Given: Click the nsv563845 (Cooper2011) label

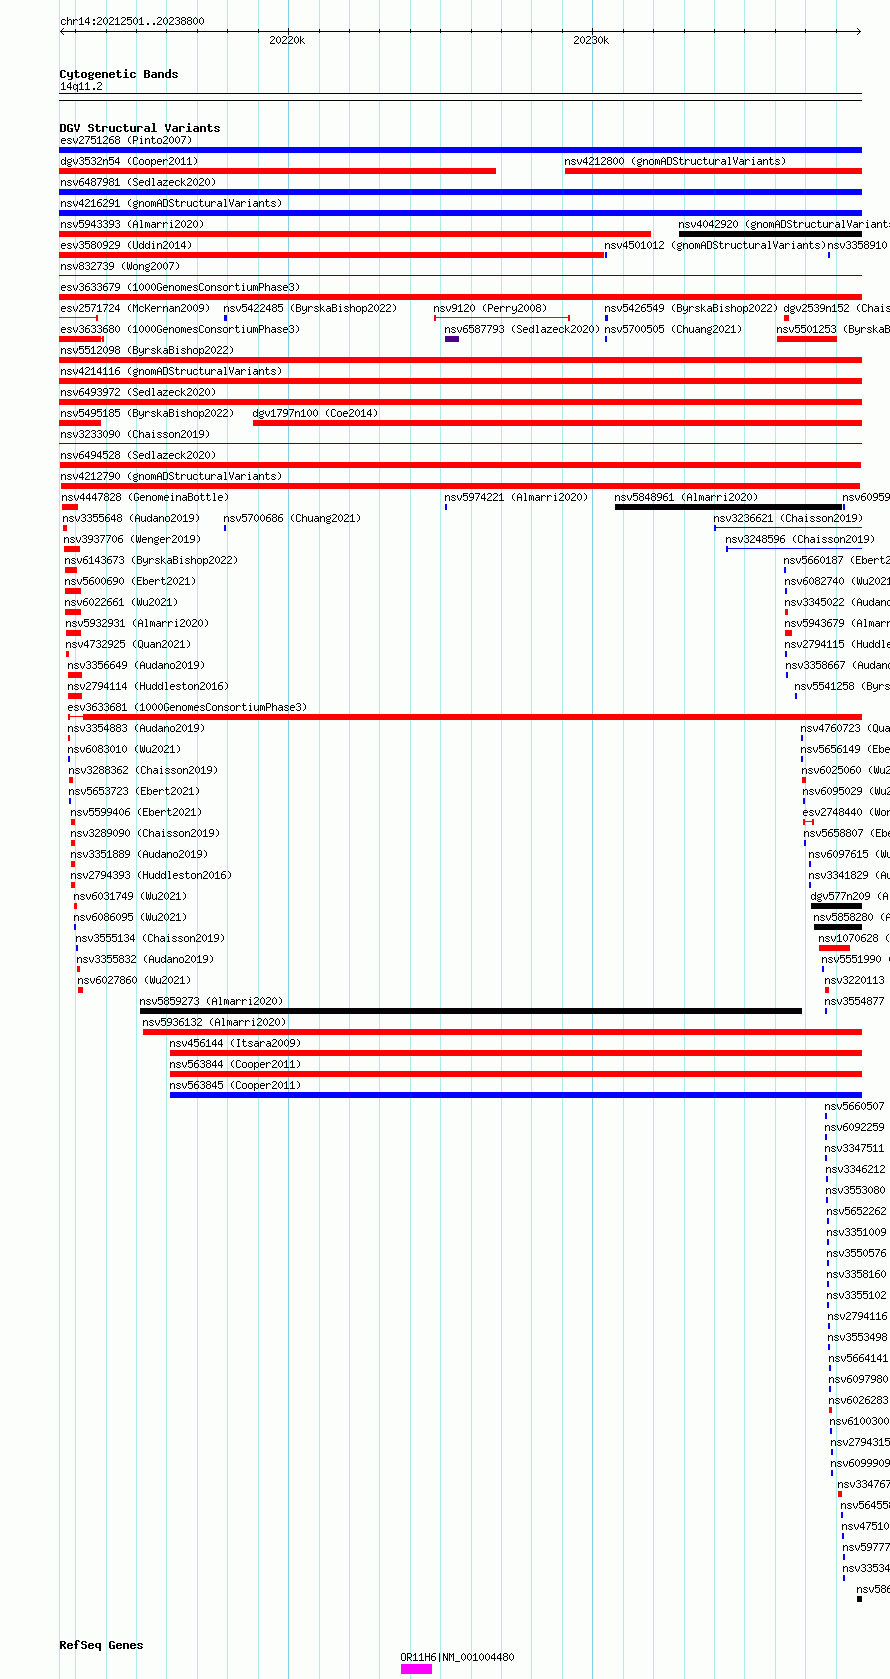Looking at the screenshot, I should click(x=235, y=1085).
